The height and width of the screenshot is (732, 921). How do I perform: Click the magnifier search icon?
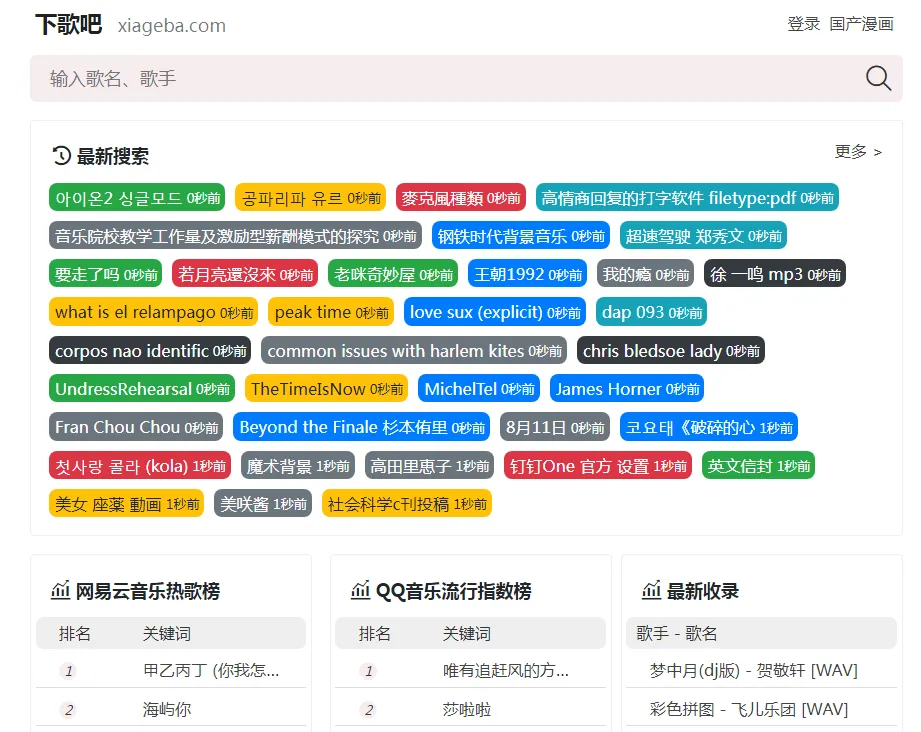point(878,78)
